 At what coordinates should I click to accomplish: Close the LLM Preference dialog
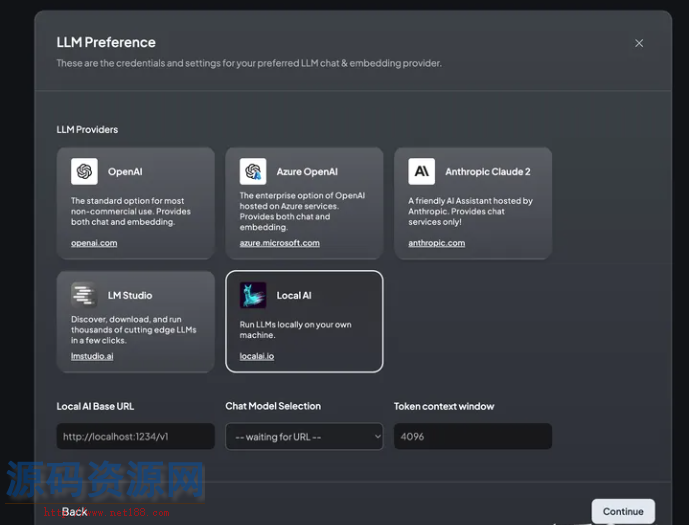(x=639, y=43)
